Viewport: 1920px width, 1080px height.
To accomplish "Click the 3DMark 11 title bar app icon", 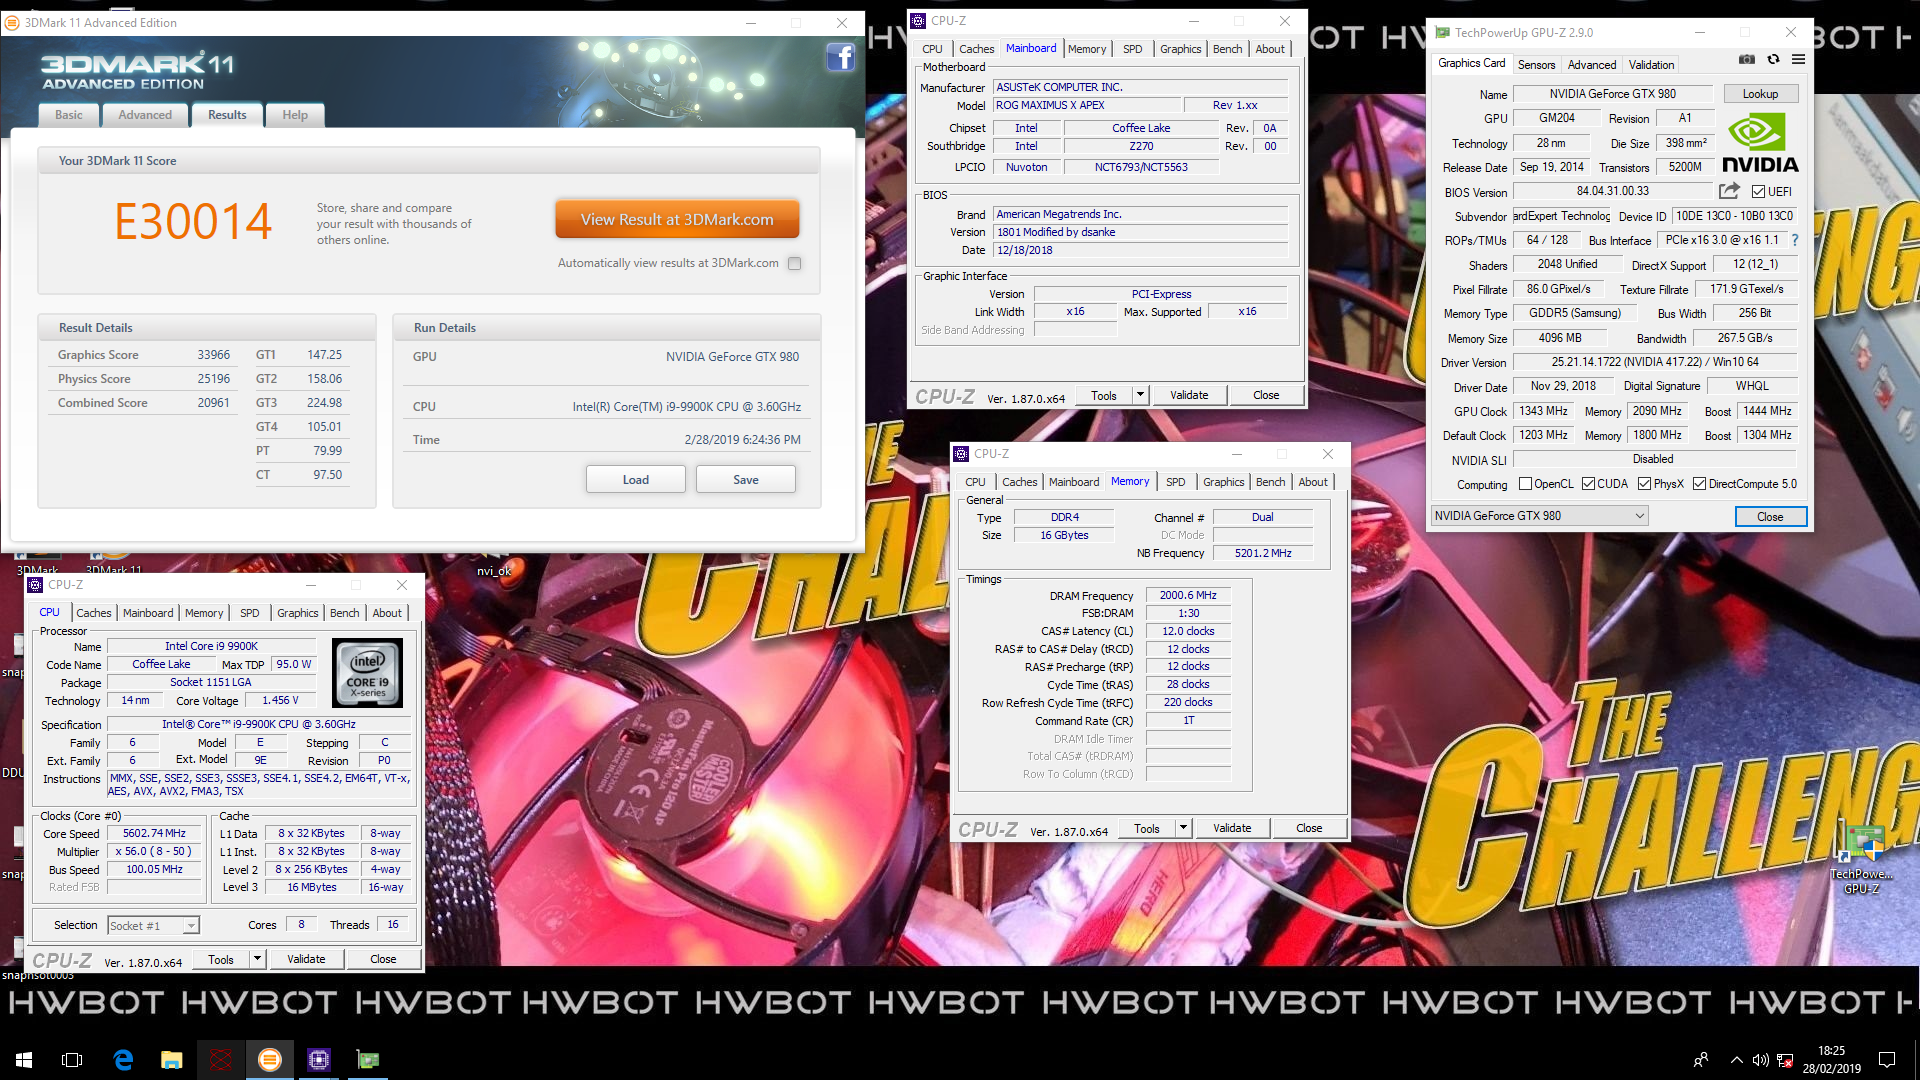I will [x=13, y=22].
